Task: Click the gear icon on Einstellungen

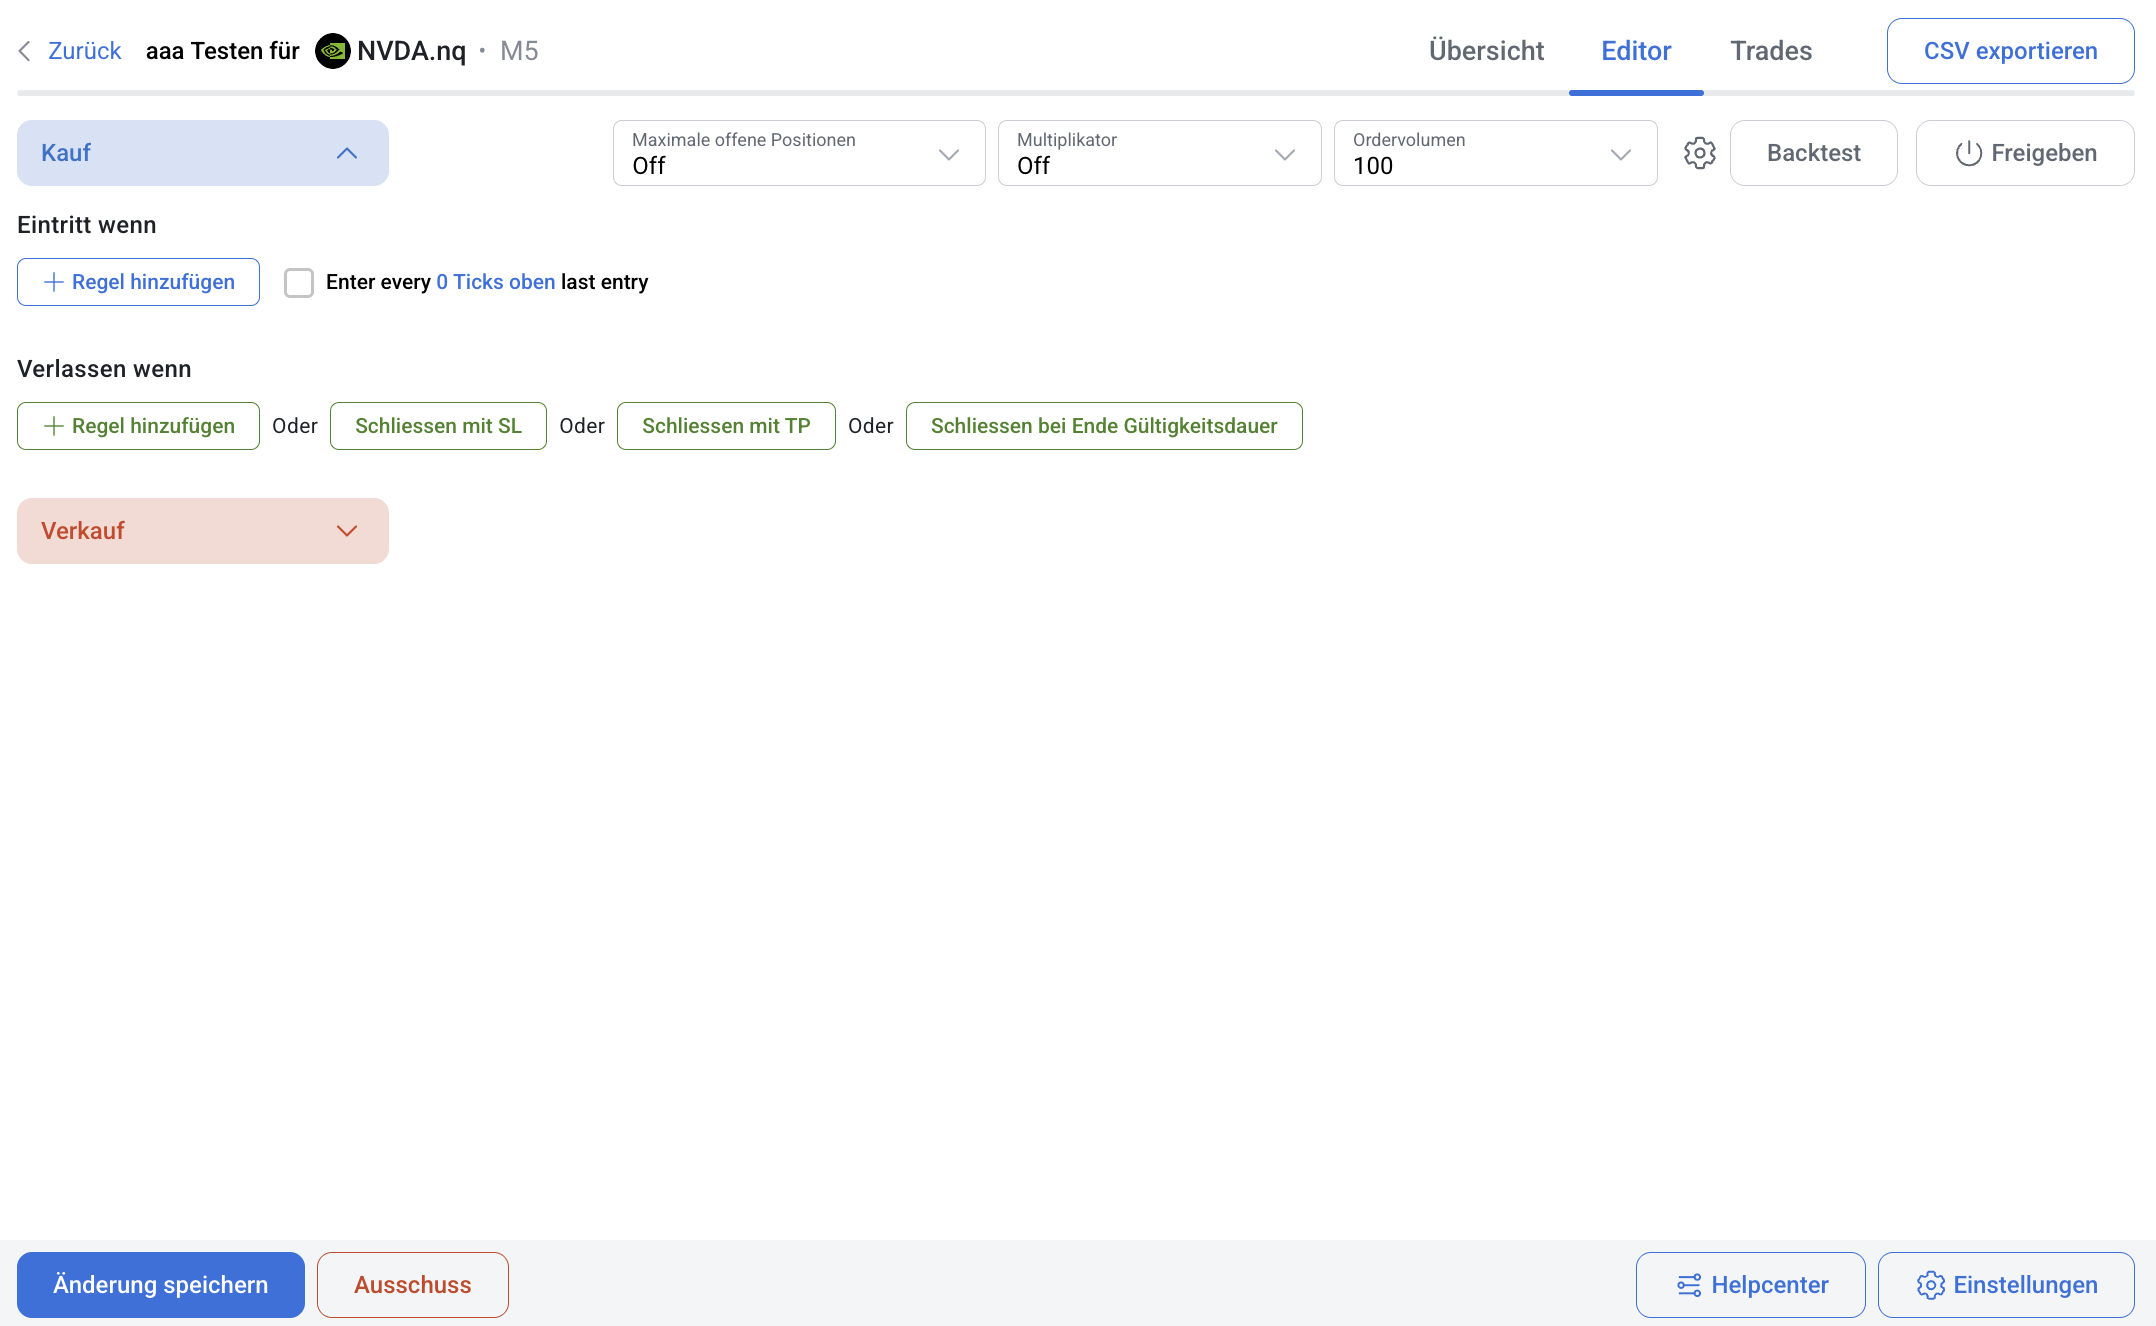Action: pyautogui.click(x=1930, y=1285)
